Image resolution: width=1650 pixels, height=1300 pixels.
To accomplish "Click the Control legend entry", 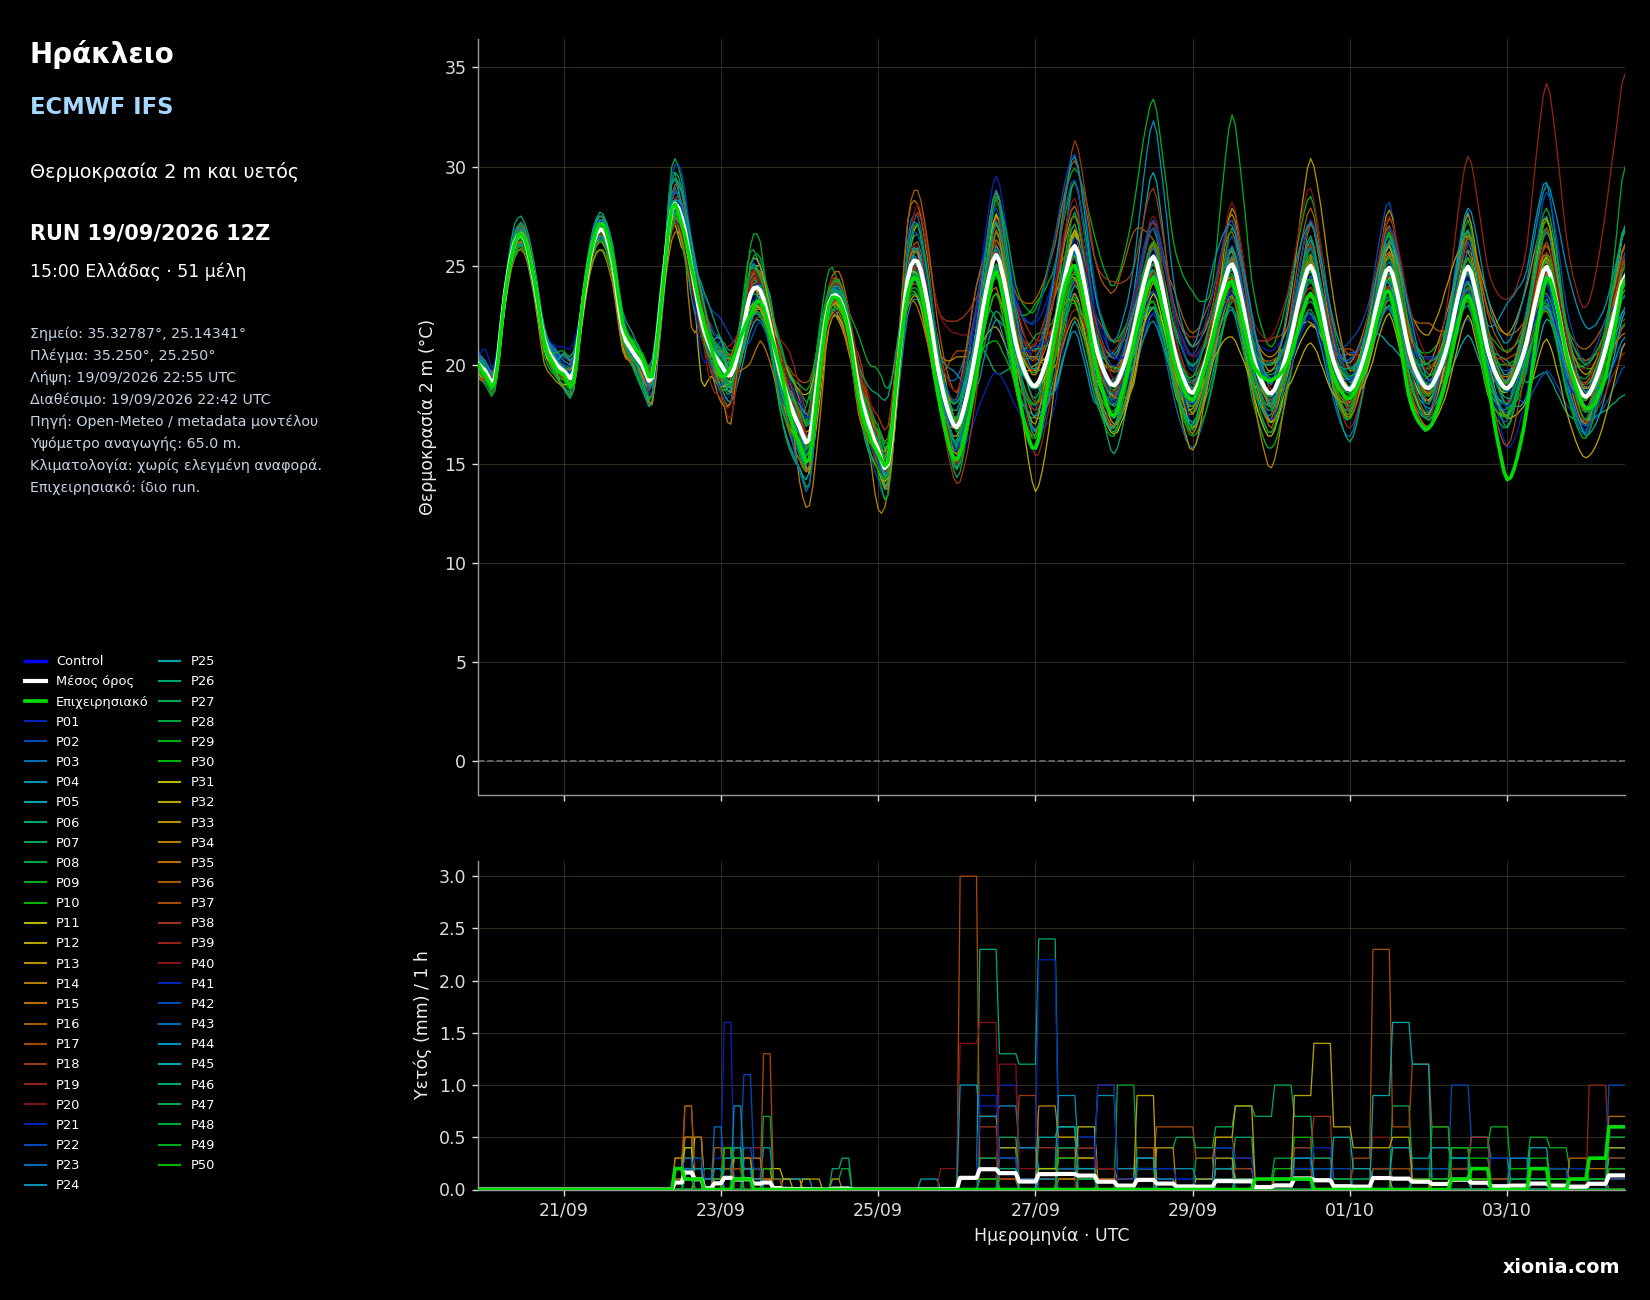I will point(64,661).
